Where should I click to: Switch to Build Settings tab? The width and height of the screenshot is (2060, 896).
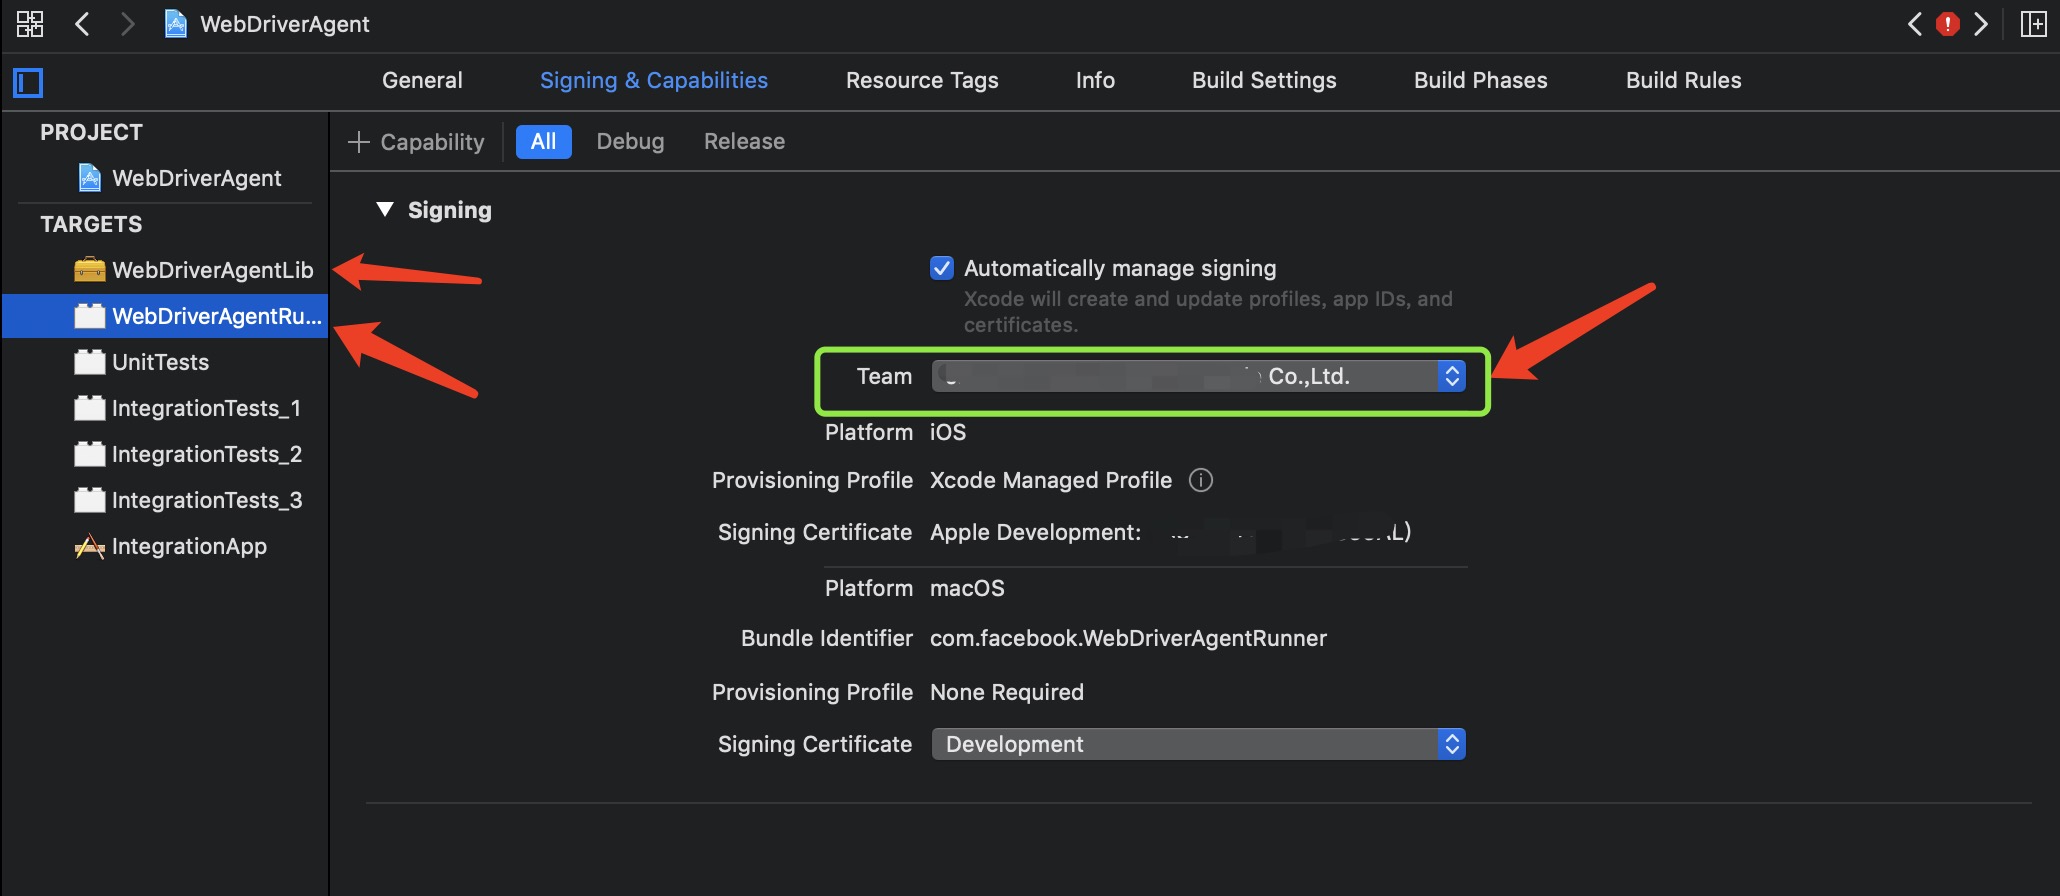point(1264,80)
